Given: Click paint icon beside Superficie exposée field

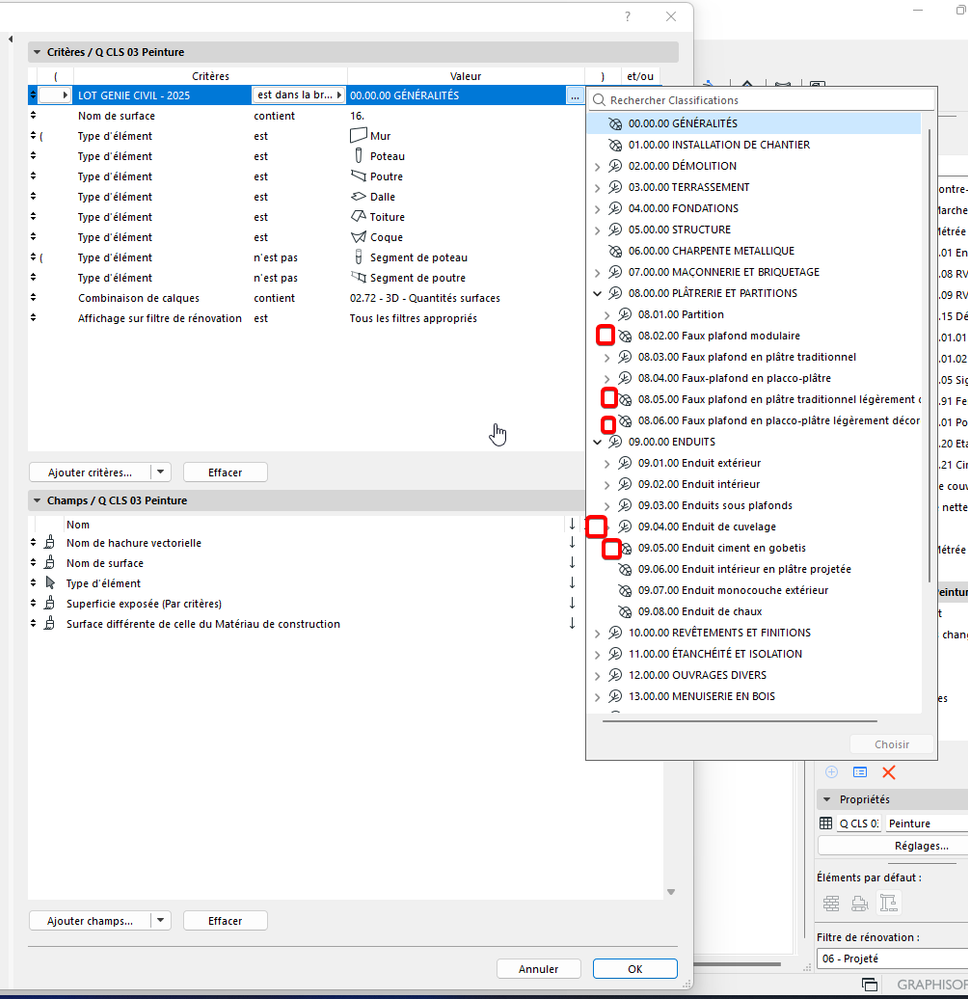Looking at the screenshot, I should [49, 603].
